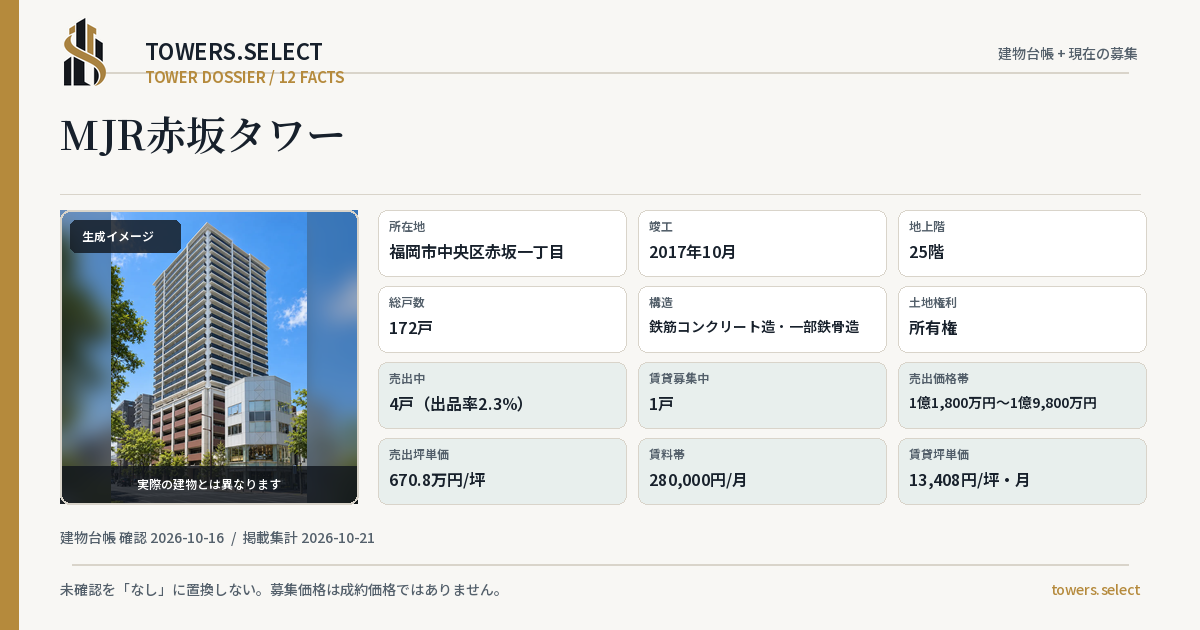Click the 4戸（出品率2.3%）for-sale value

point(457,404)
